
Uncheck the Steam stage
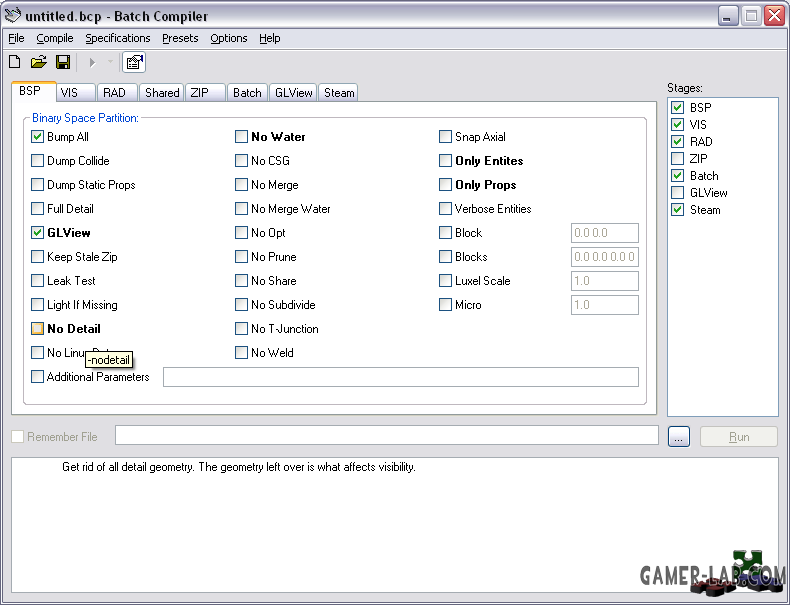pos(678,210)
